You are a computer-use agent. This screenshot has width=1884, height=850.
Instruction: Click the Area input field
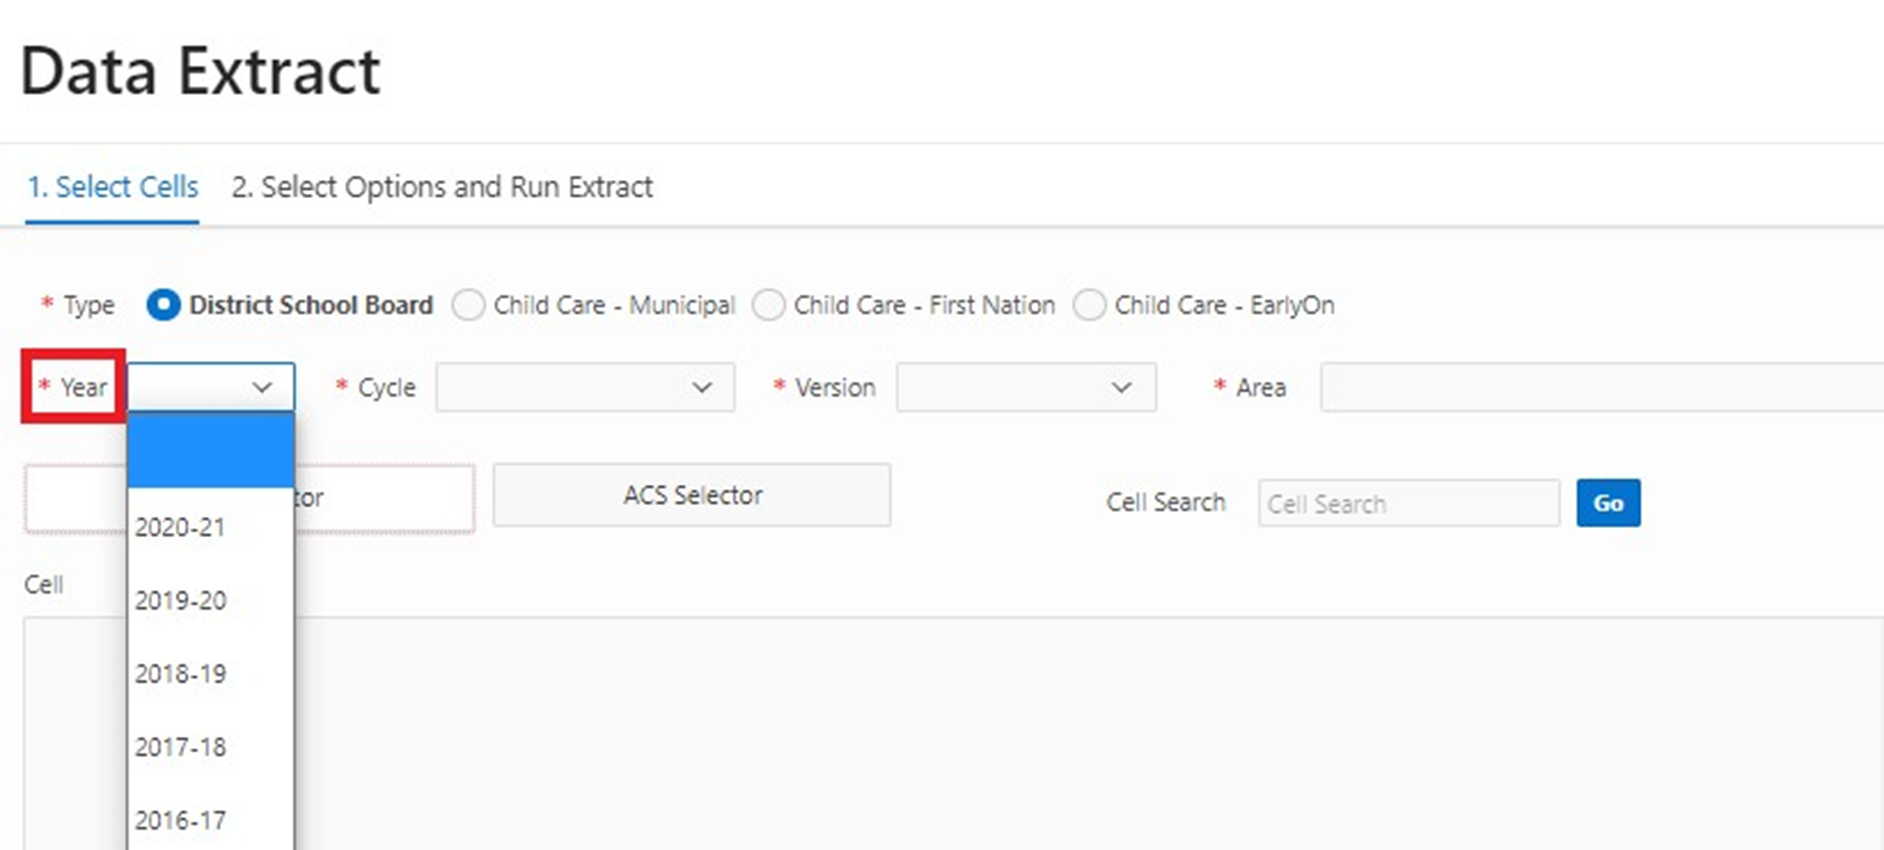[1600, 388]
